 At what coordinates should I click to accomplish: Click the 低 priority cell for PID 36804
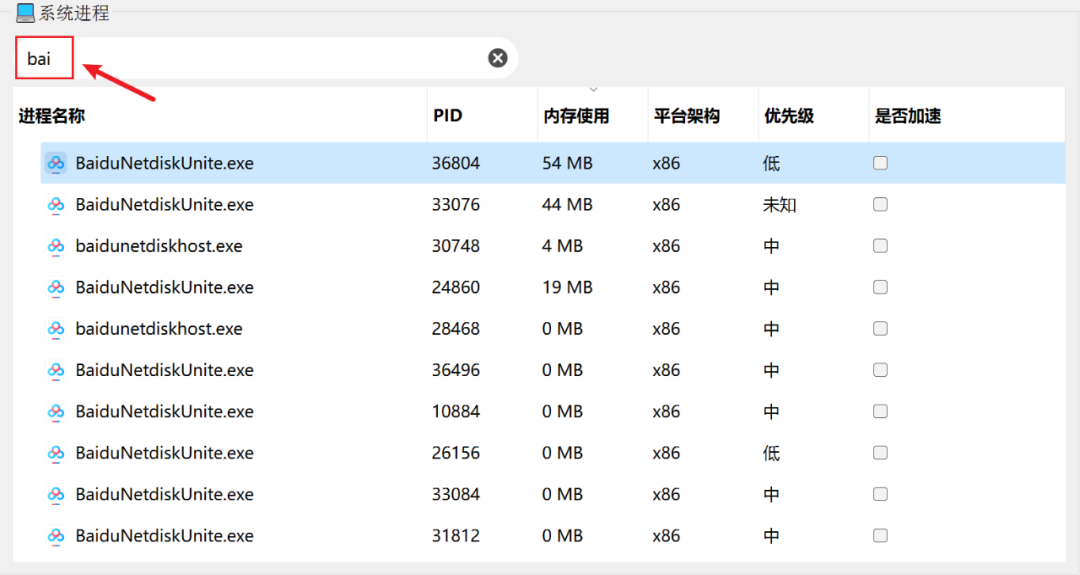(771, 163)
